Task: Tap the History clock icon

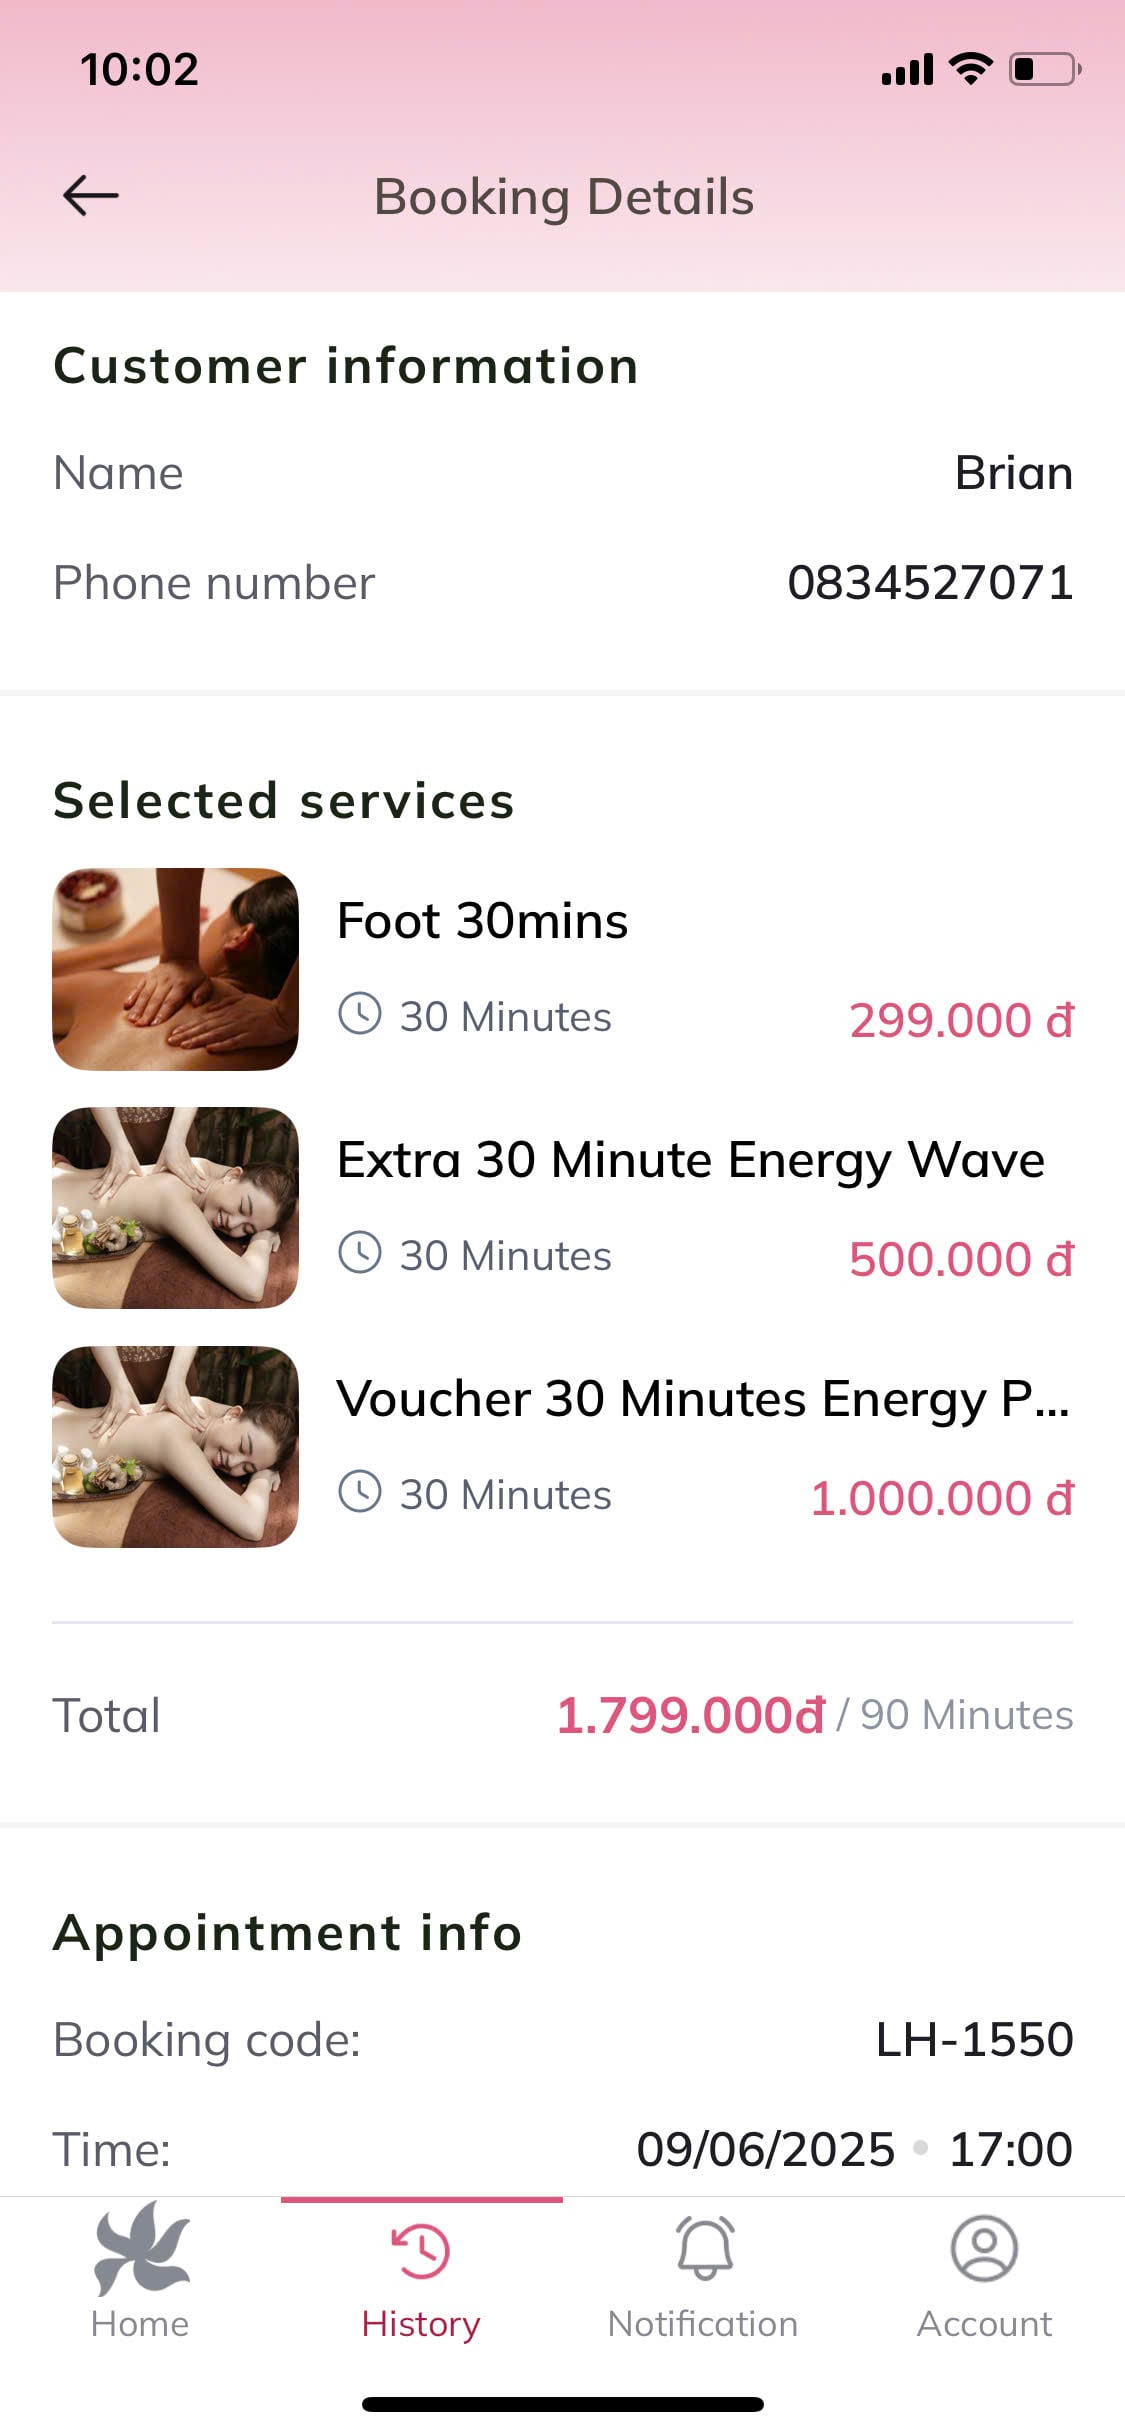Action: 421,2250
